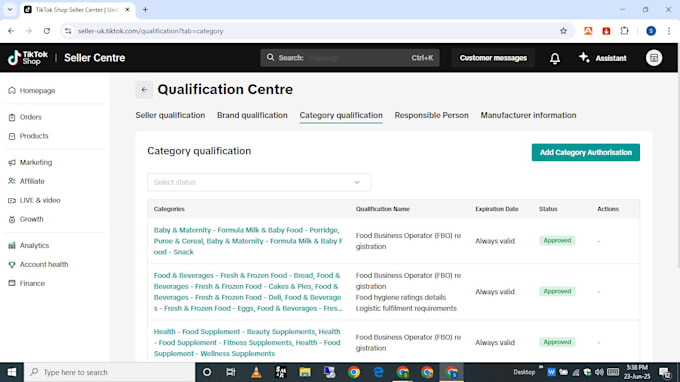Click Always valid in Baby & Maternity row
The width and height of the screenshot is (680, 382).
tap(495, 241)
